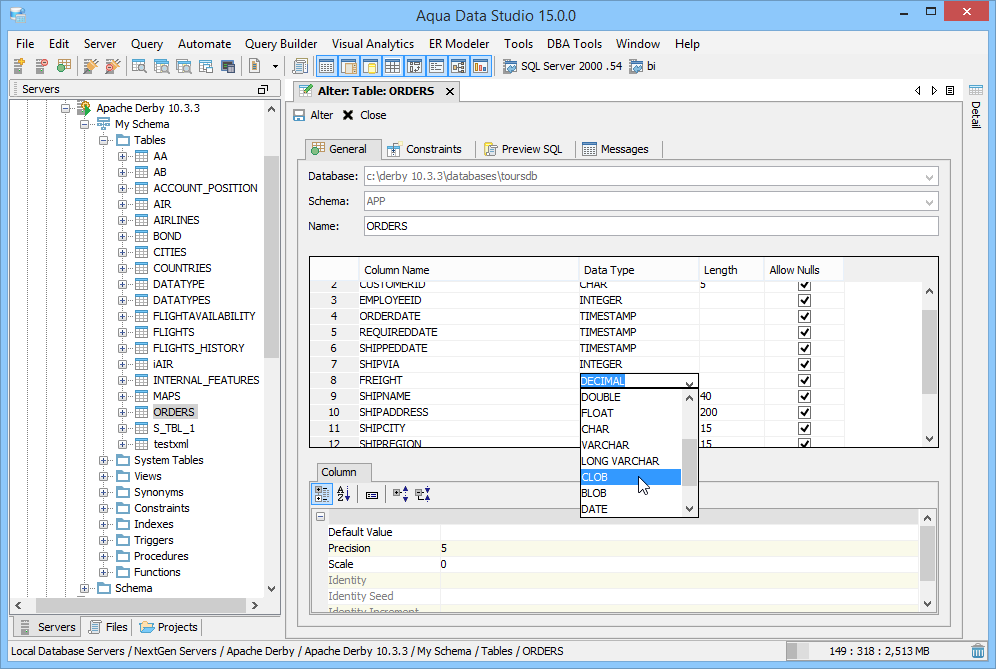Screen dimensions: 996x669
Task: Close the Alter: Table: ORDERS tab
Action: tap(450, 91)
